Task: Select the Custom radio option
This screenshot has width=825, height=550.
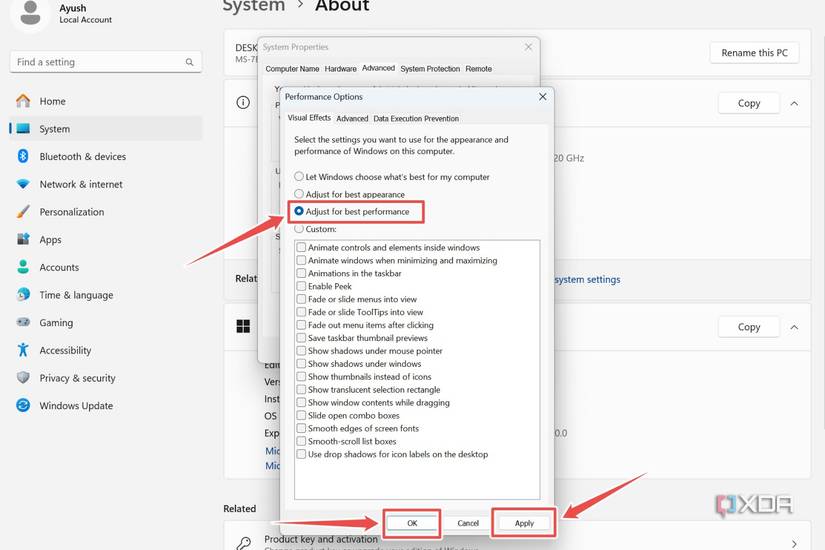Action: click(x=299, y=228)
